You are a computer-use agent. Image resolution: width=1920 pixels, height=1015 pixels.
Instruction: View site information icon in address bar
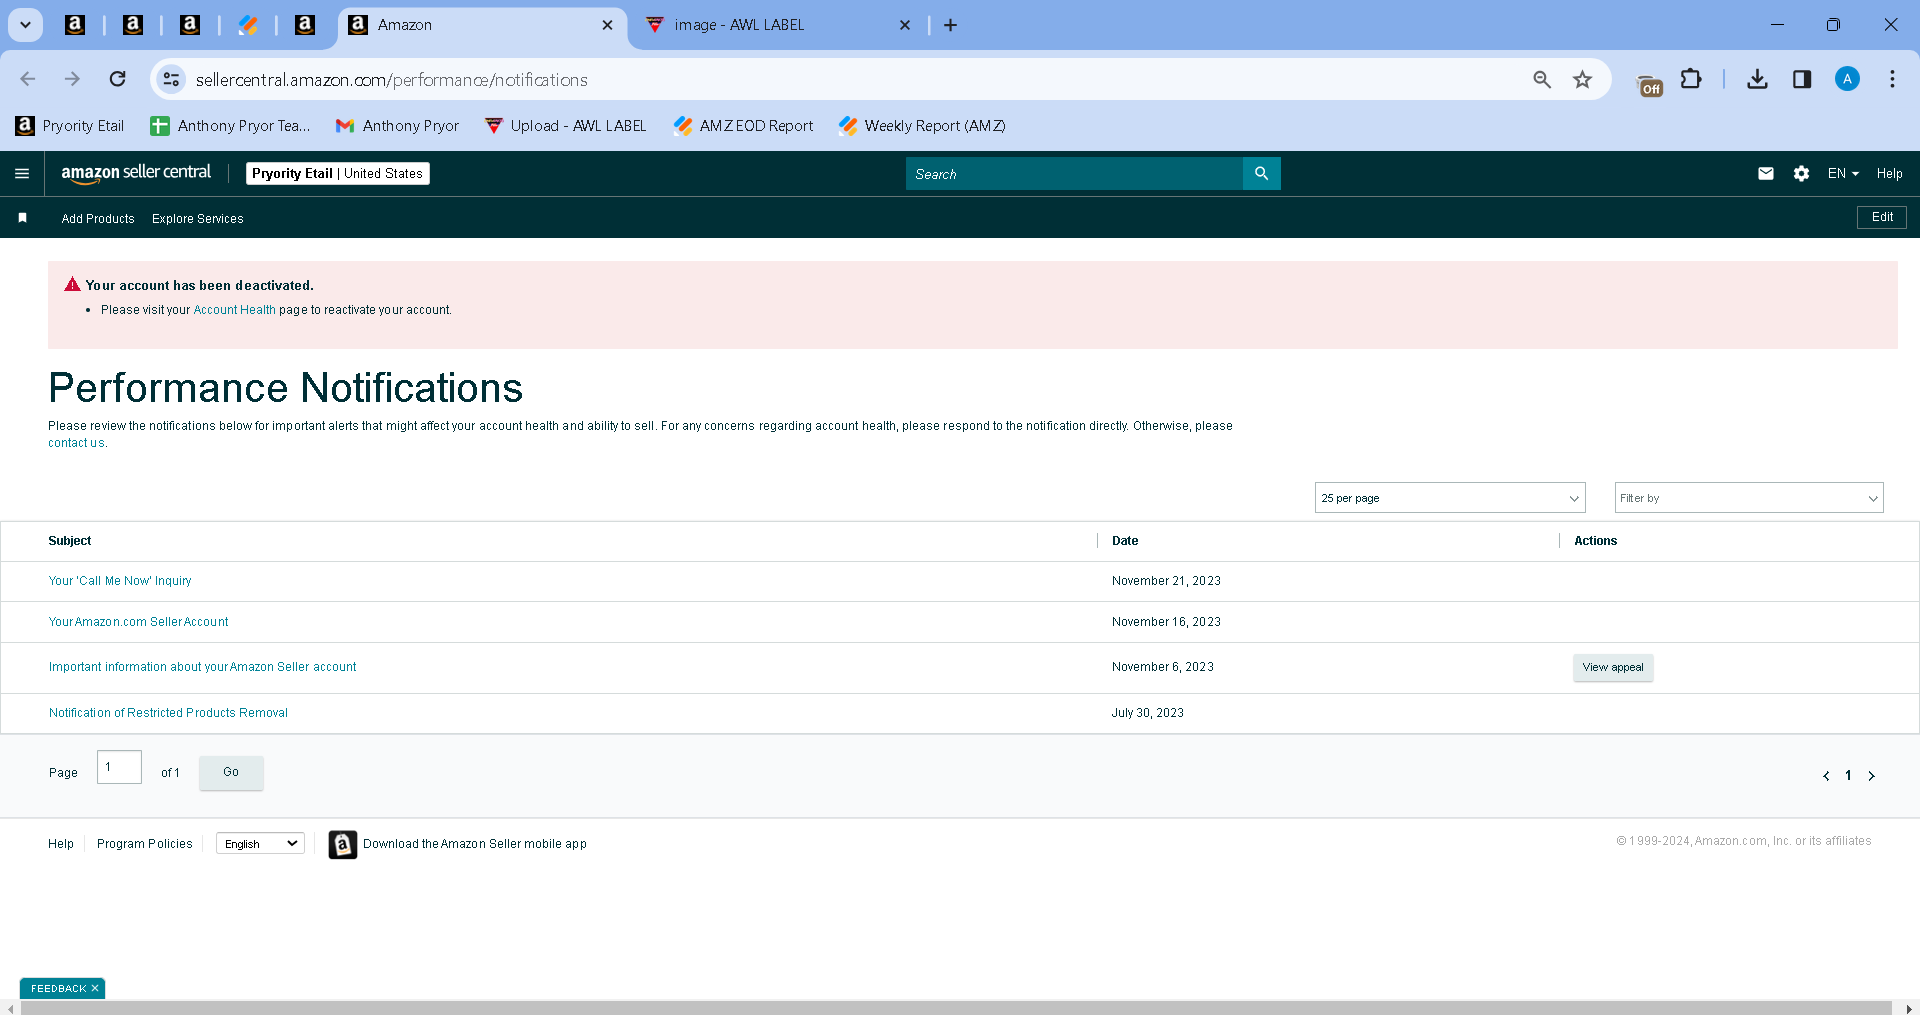point(172,79)
